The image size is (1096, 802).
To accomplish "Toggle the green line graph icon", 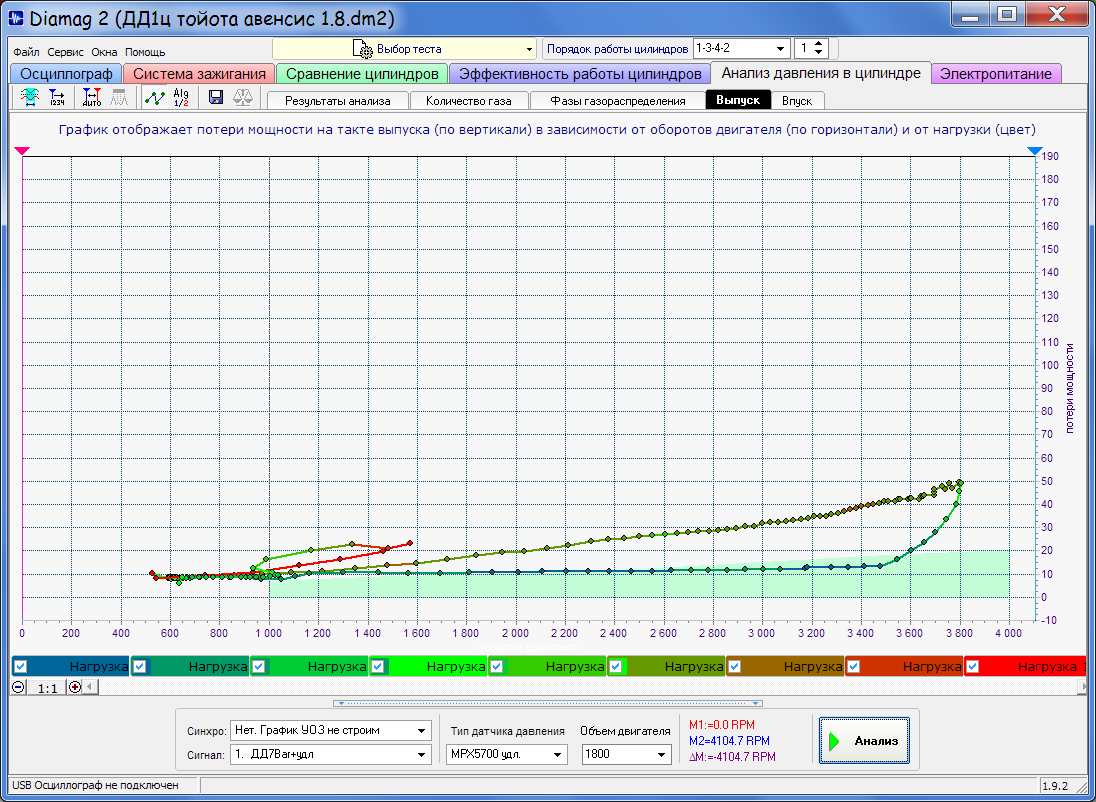I will (x=154, y=97).
